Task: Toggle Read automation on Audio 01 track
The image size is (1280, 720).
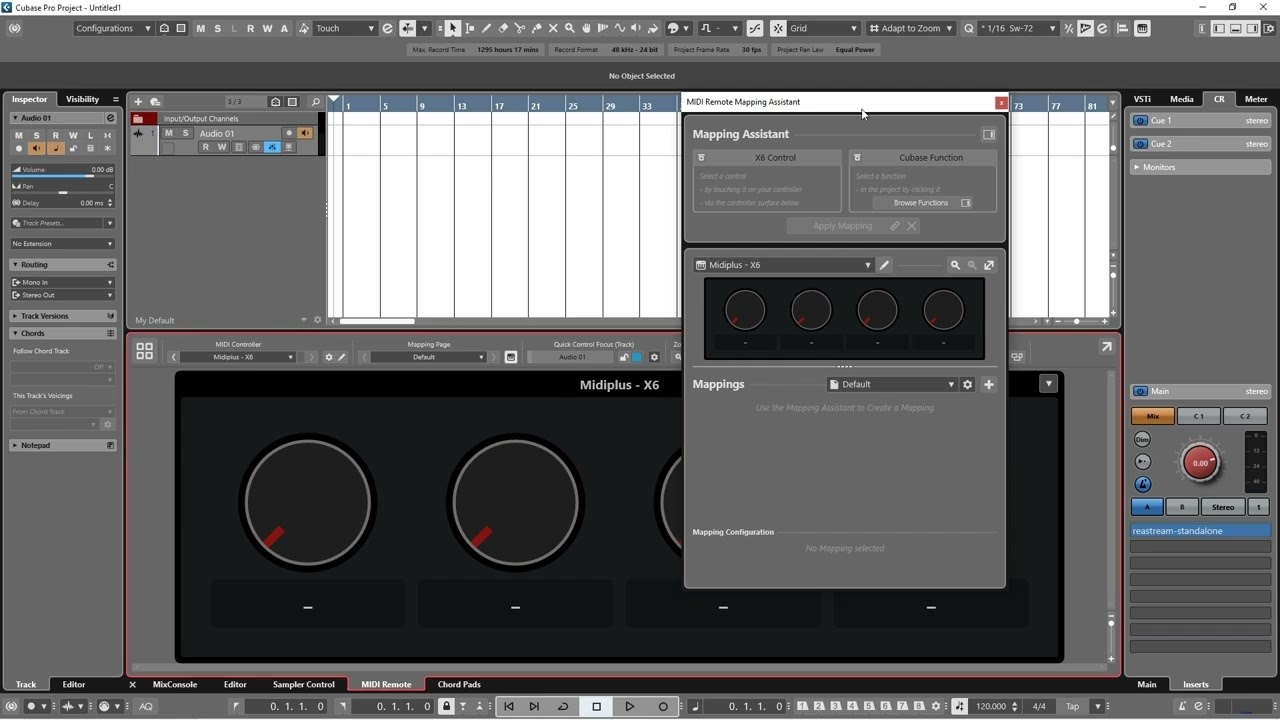Action: 206,147
